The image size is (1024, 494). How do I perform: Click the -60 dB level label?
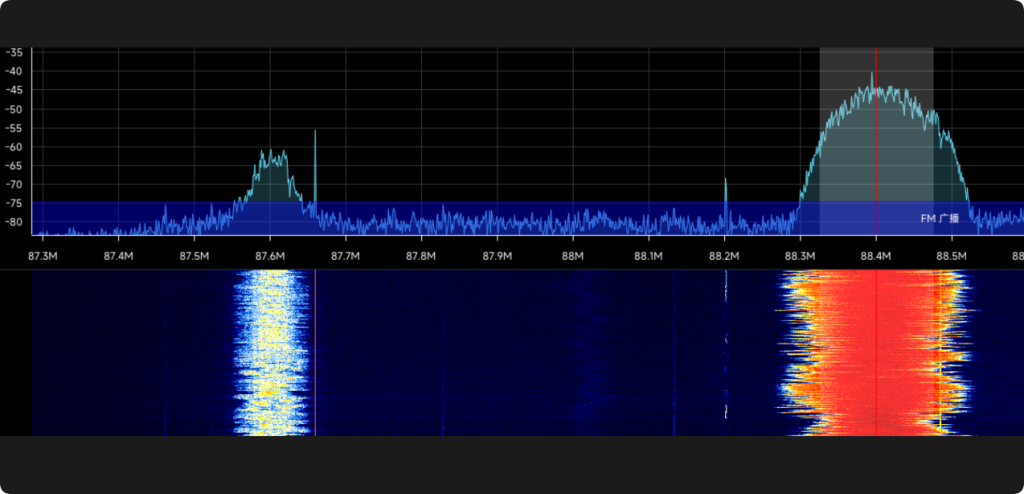click(14, 147)
